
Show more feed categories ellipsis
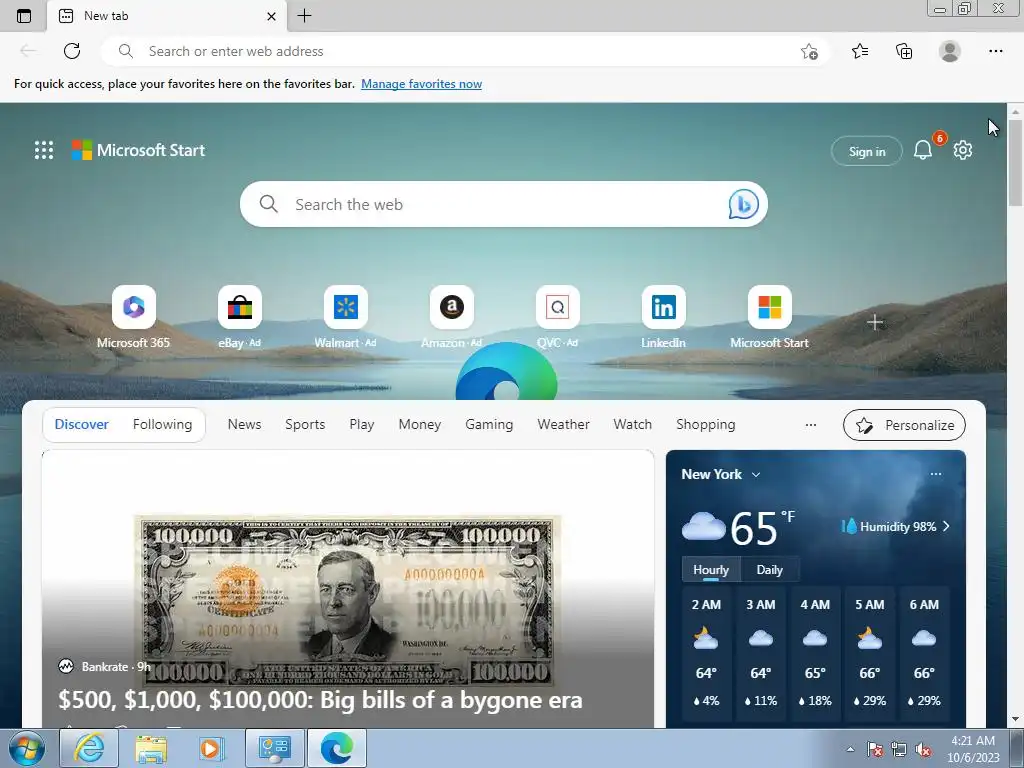tap(810, 425)
